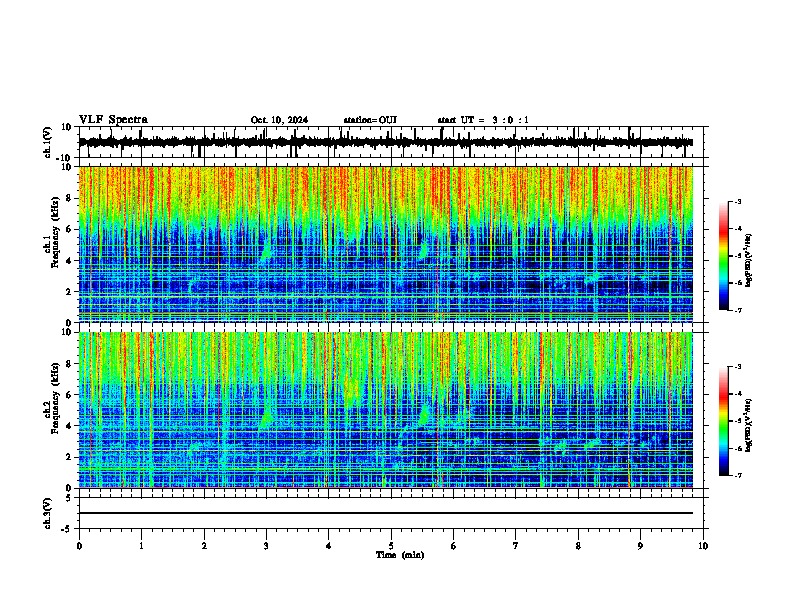Click the ch.1 spectrogram color scale bar
The image size is (792, 612).
[723, 256]
